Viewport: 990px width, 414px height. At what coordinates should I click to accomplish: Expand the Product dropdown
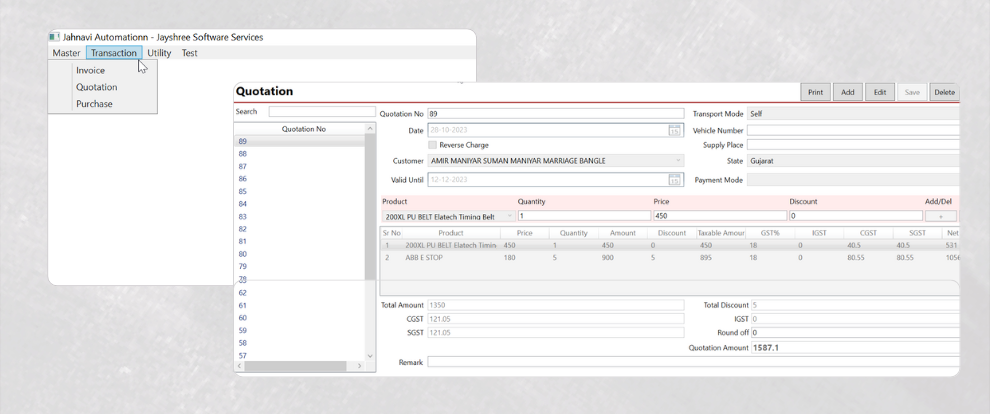tap(509, 216)
